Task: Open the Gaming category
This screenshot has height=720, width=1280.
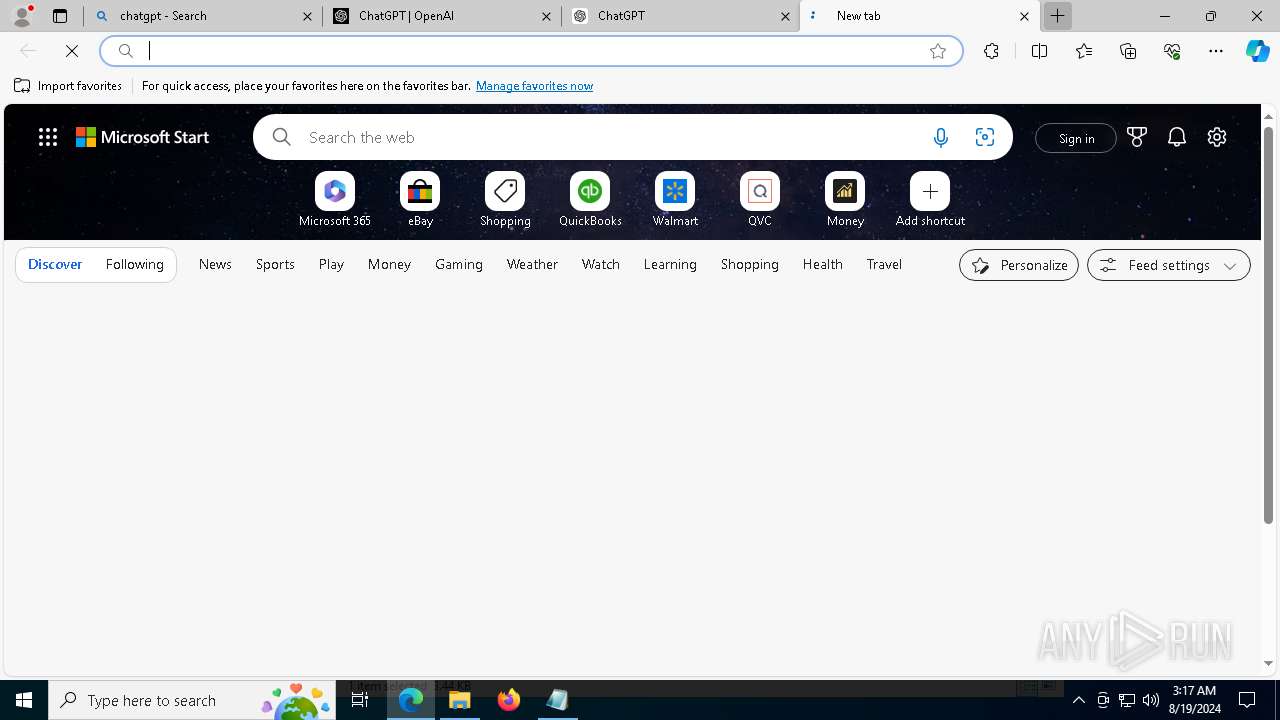Action: (459, 265)
